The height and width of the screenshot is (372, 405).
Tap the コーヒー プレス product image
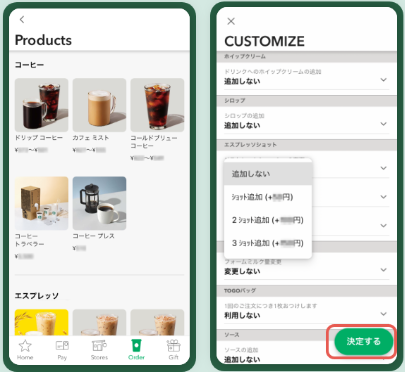[99, 203]
